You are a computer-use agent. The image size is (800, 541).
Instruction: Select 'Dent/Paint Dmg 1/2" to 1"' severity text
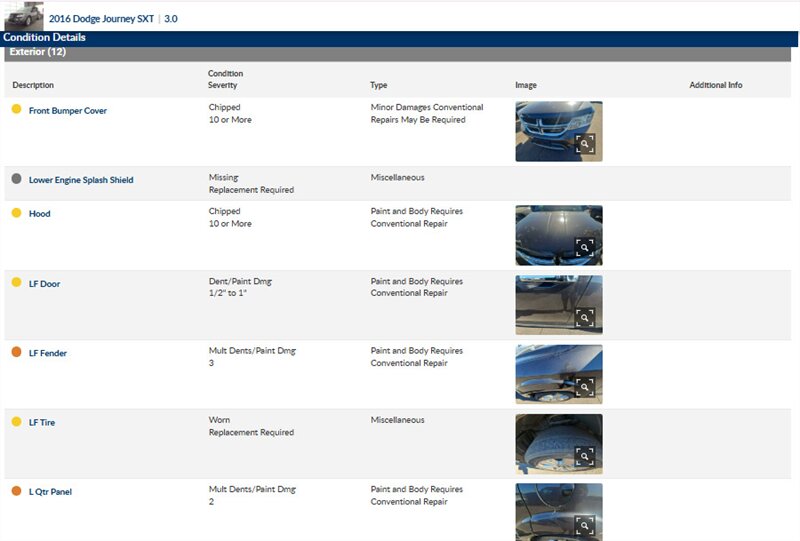pos(240,287)
